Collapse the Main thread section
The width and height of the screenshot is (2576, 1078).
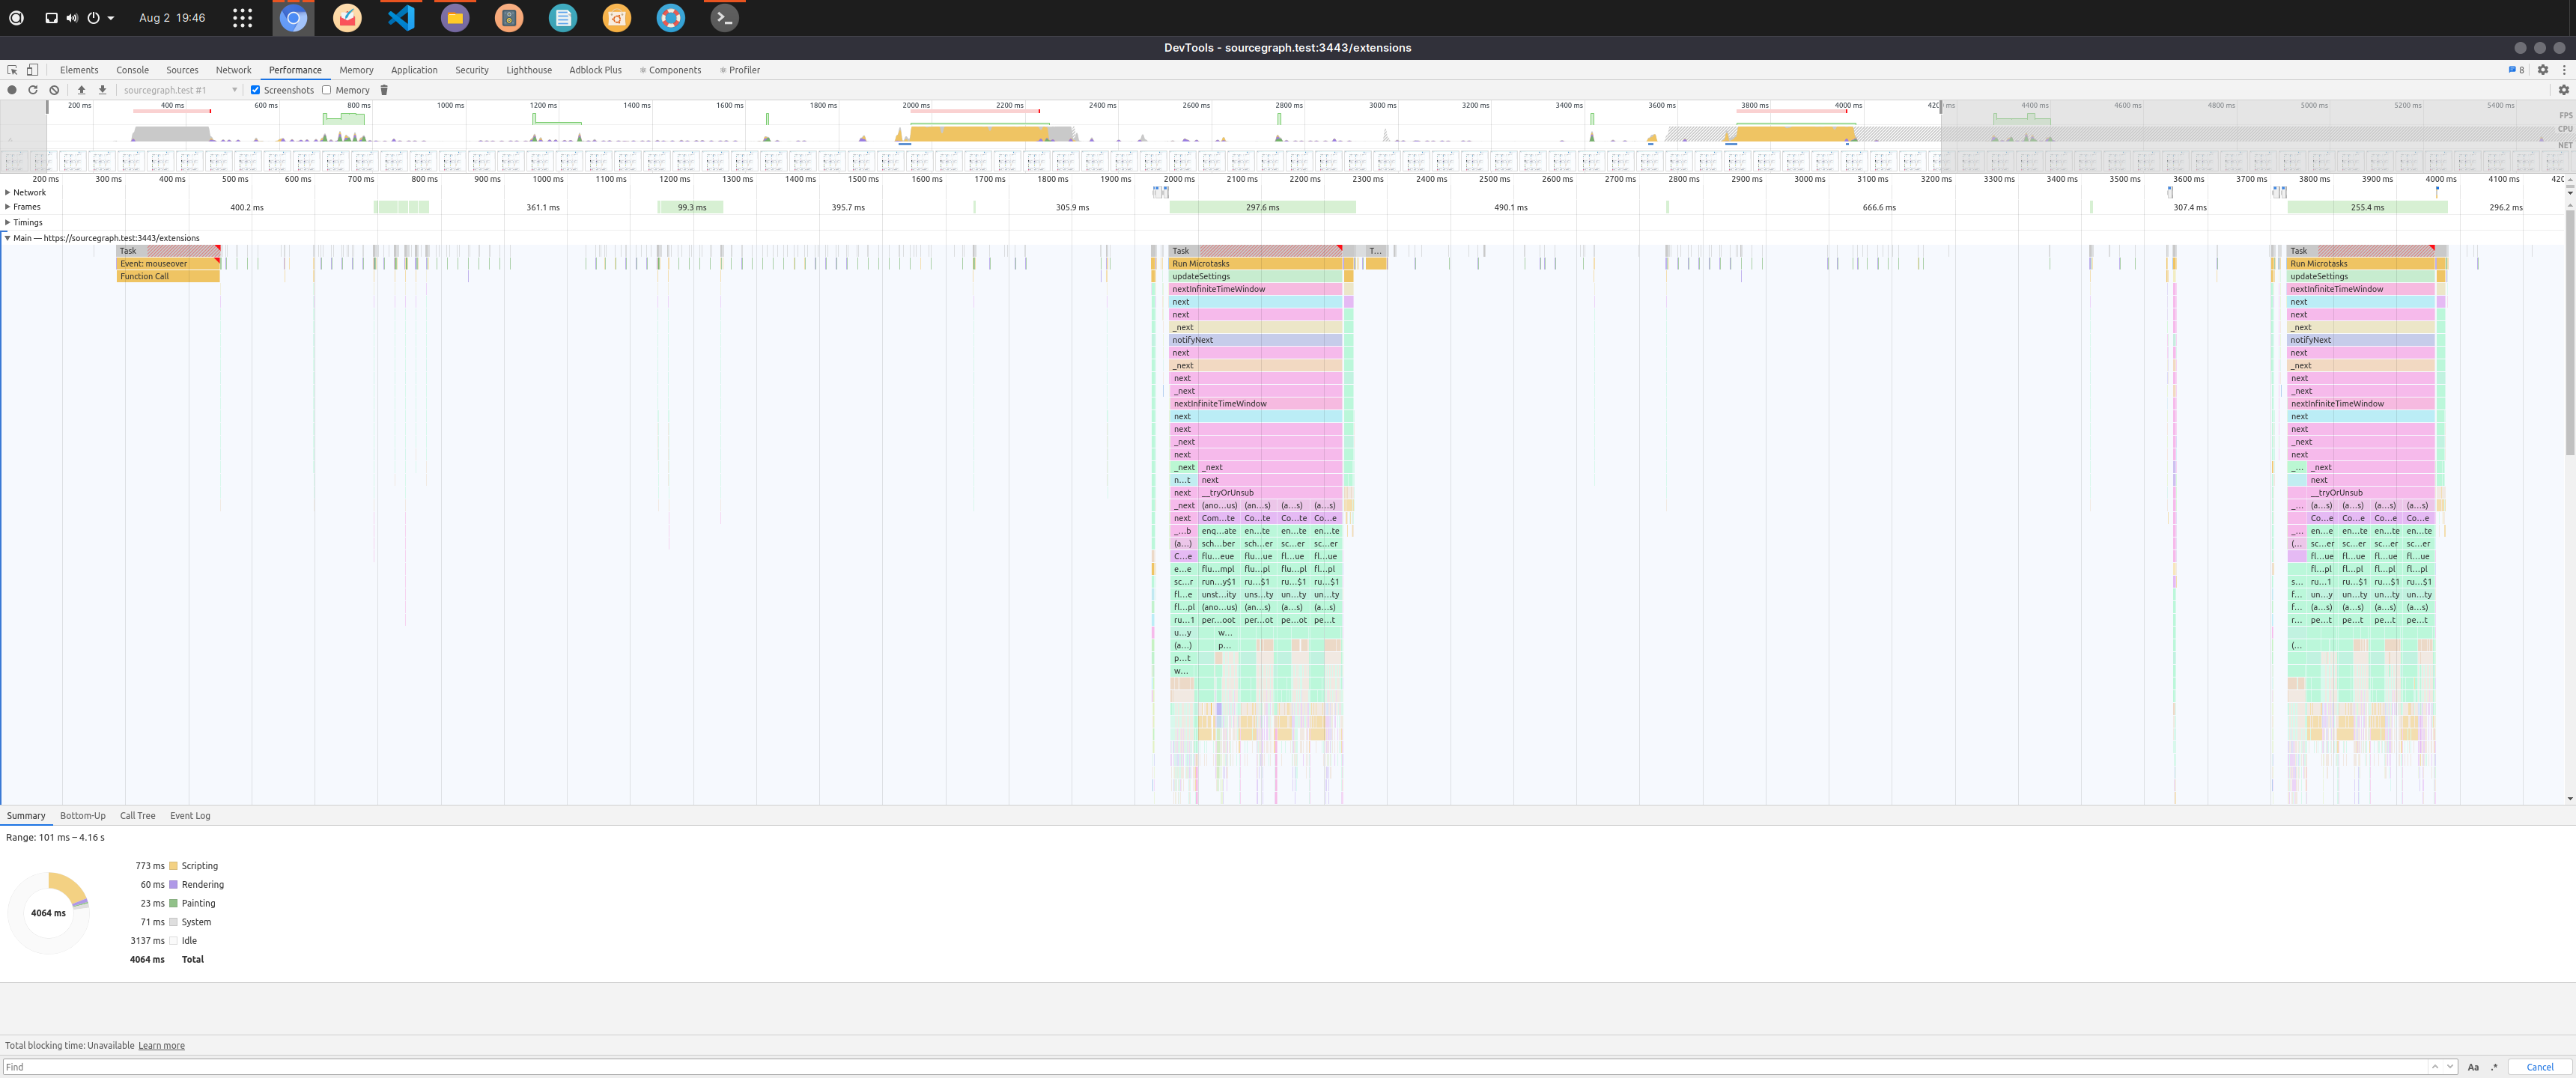pos(7,237)
